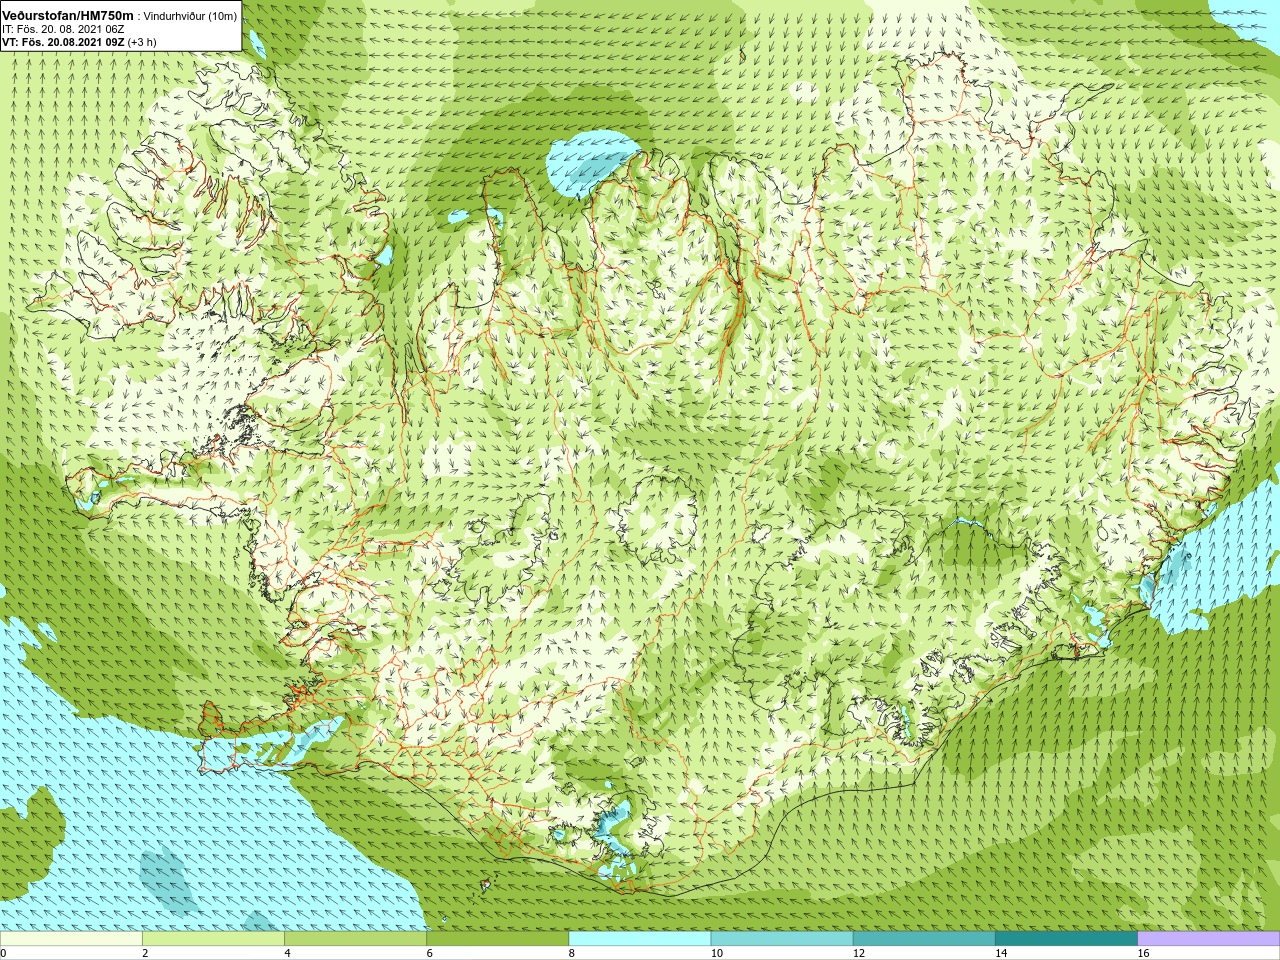Screen dimensions: 1280x960
Task: Click the light cyan 8–10 legend swatch
Action: 640,939
